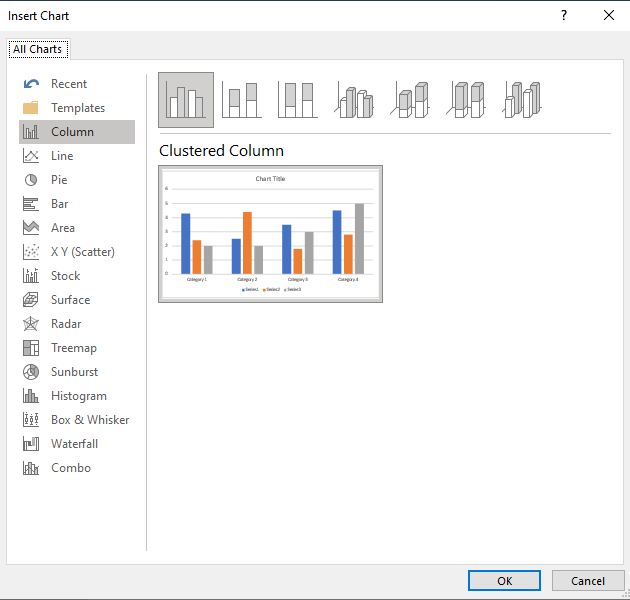630x600 pixels.
Task: Click the Stock chart category icon
Action: coord(31,276)
